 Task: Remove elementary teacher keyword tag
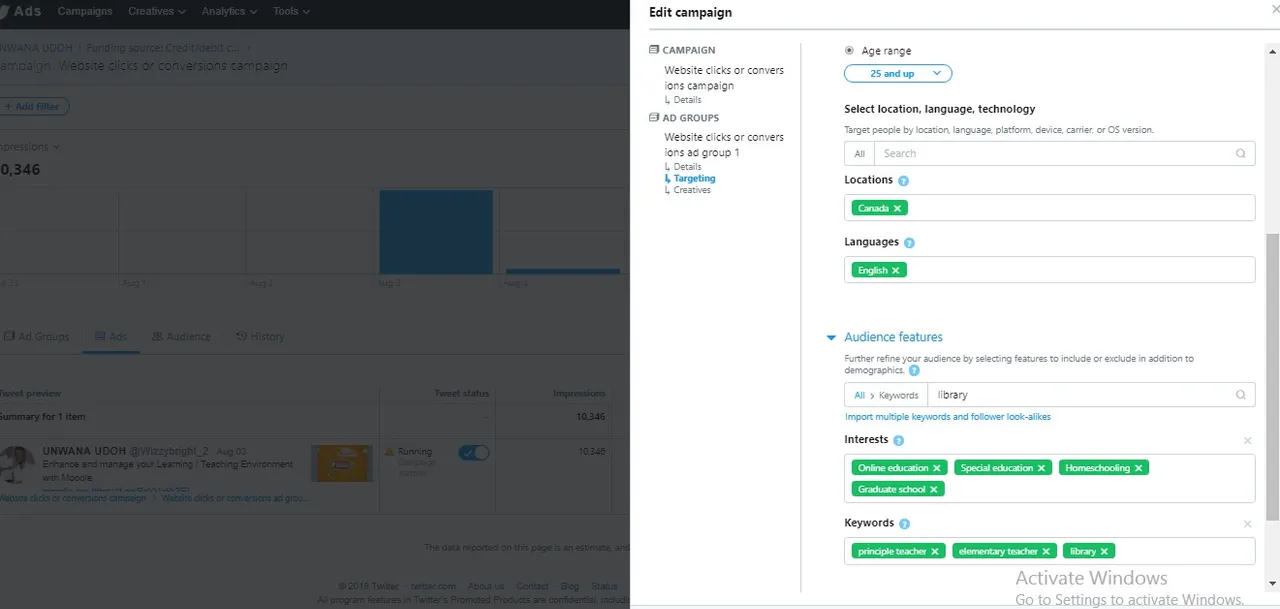[1046, 551]
